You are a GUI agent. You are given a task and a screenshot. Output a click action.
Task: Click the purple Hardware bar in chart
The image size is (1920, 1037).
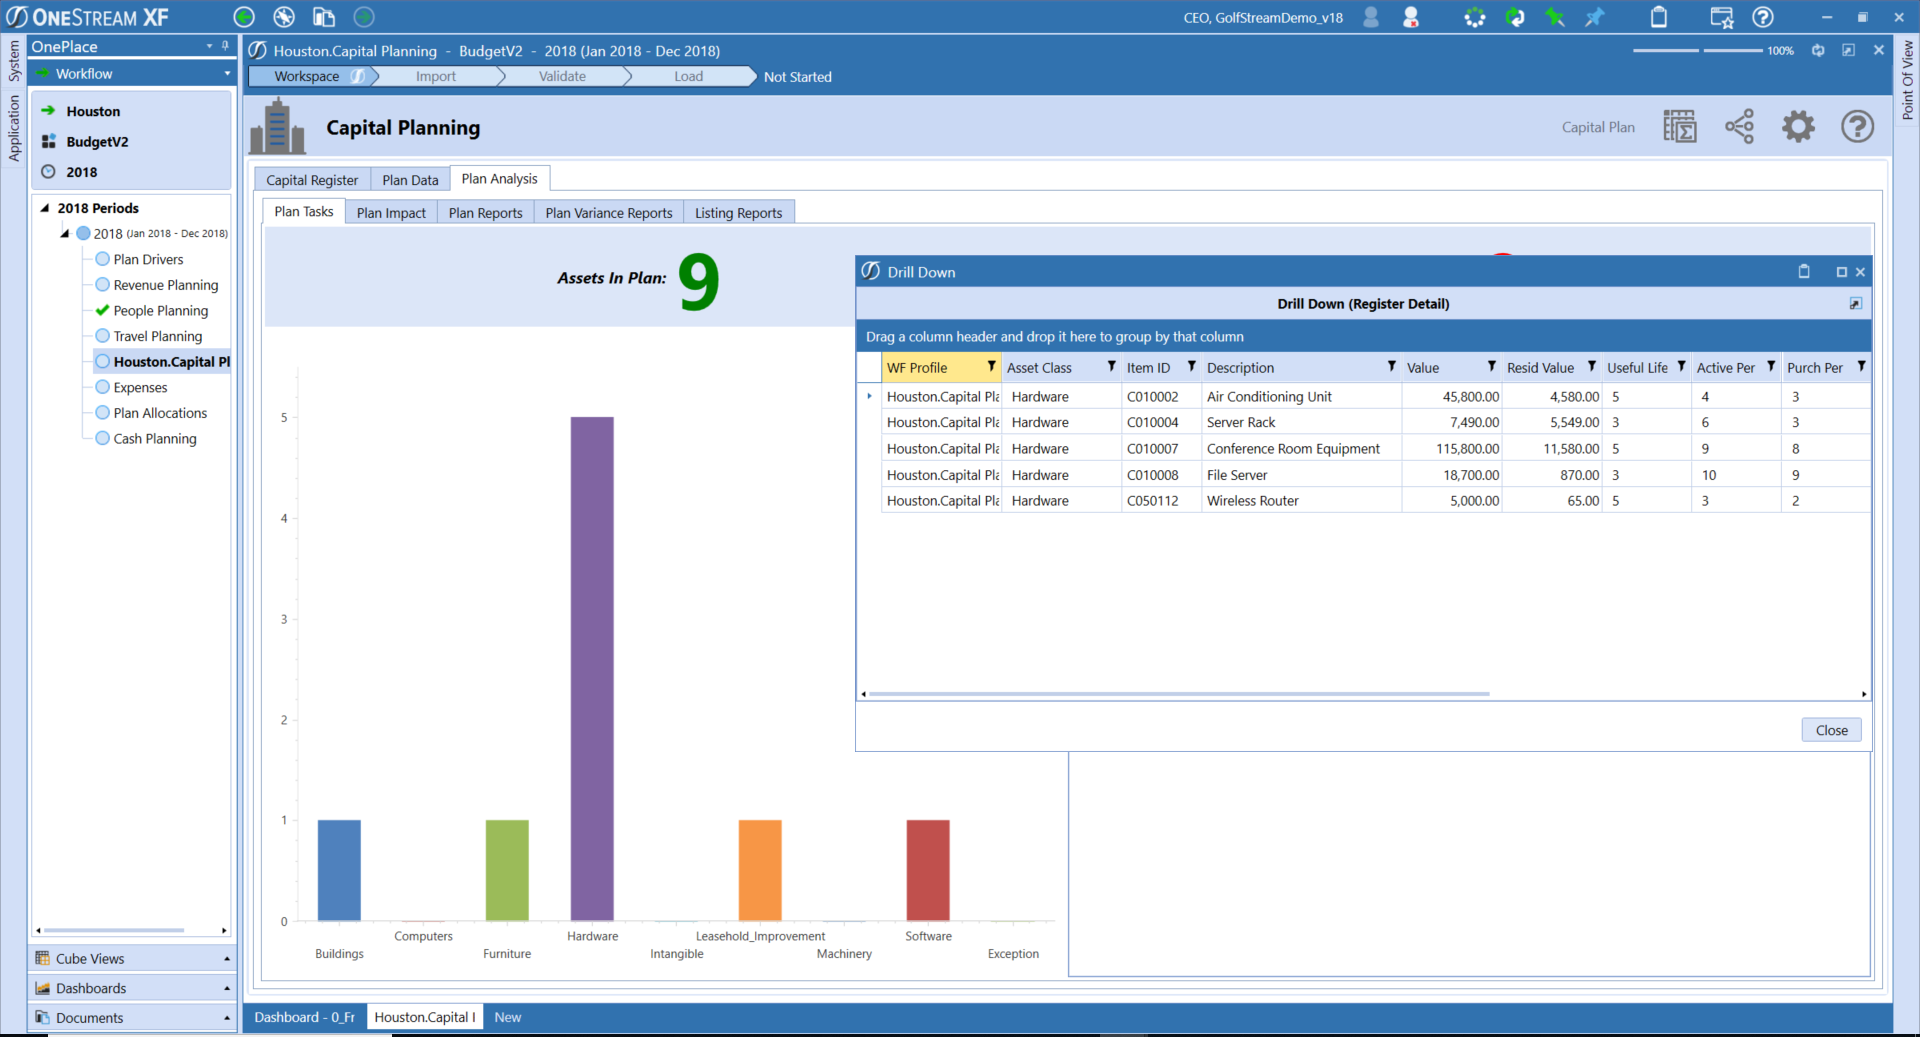[592, 668]
